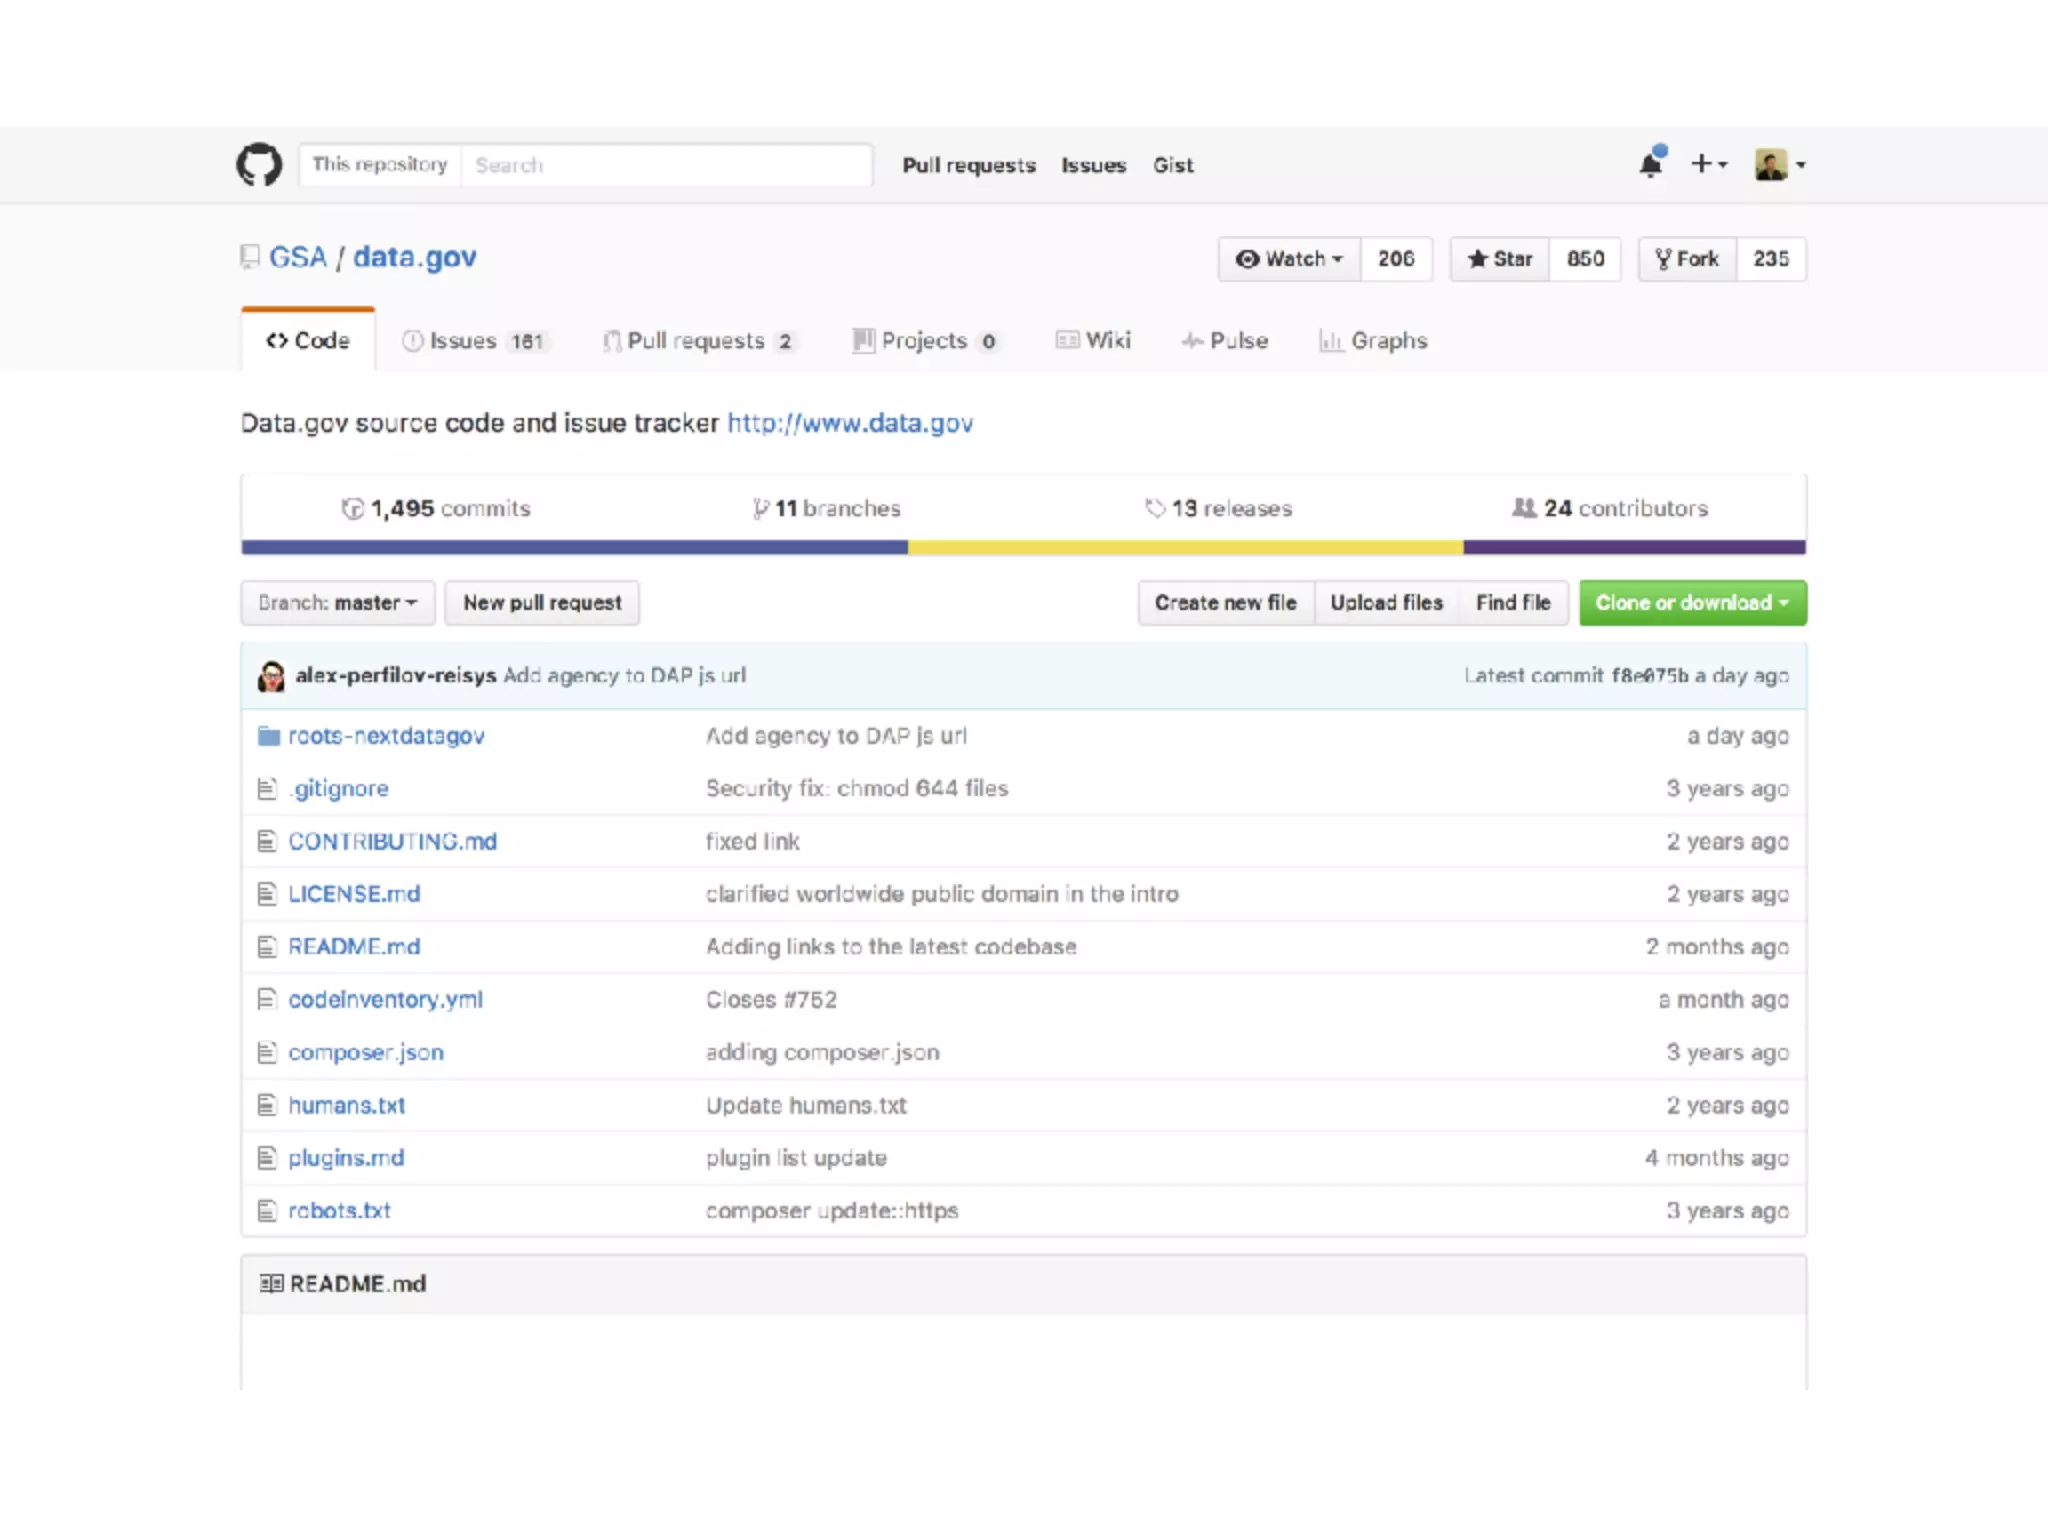The width and height of the screenshot is (2048, 1536).
Task: Click the roots-nextdatagov folder icon
Action: [268, 736]
